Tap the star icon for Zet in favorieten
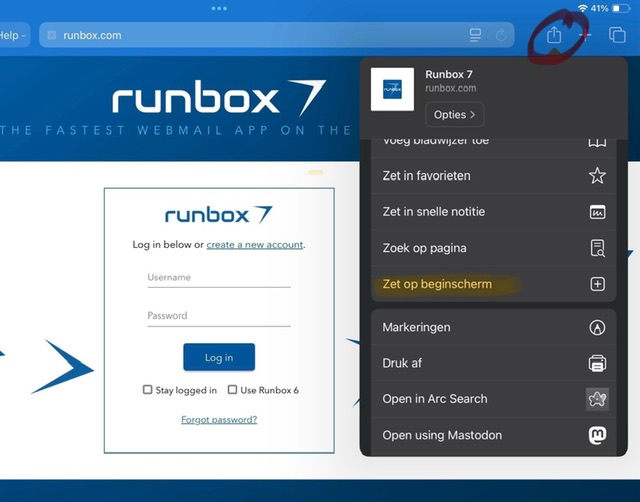Viewport: 640px width, 502px height. (597, 175)
